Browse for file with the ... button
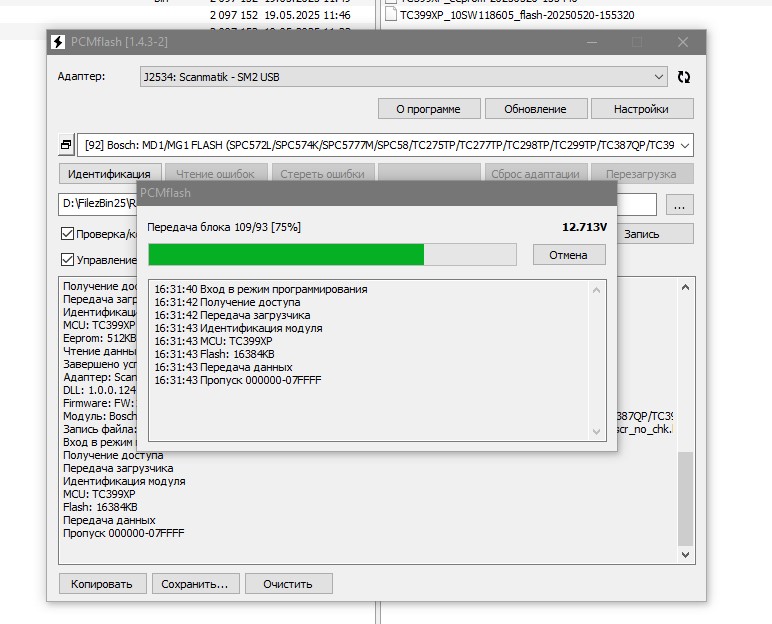The image size is (772, 624). click(679, 204)
